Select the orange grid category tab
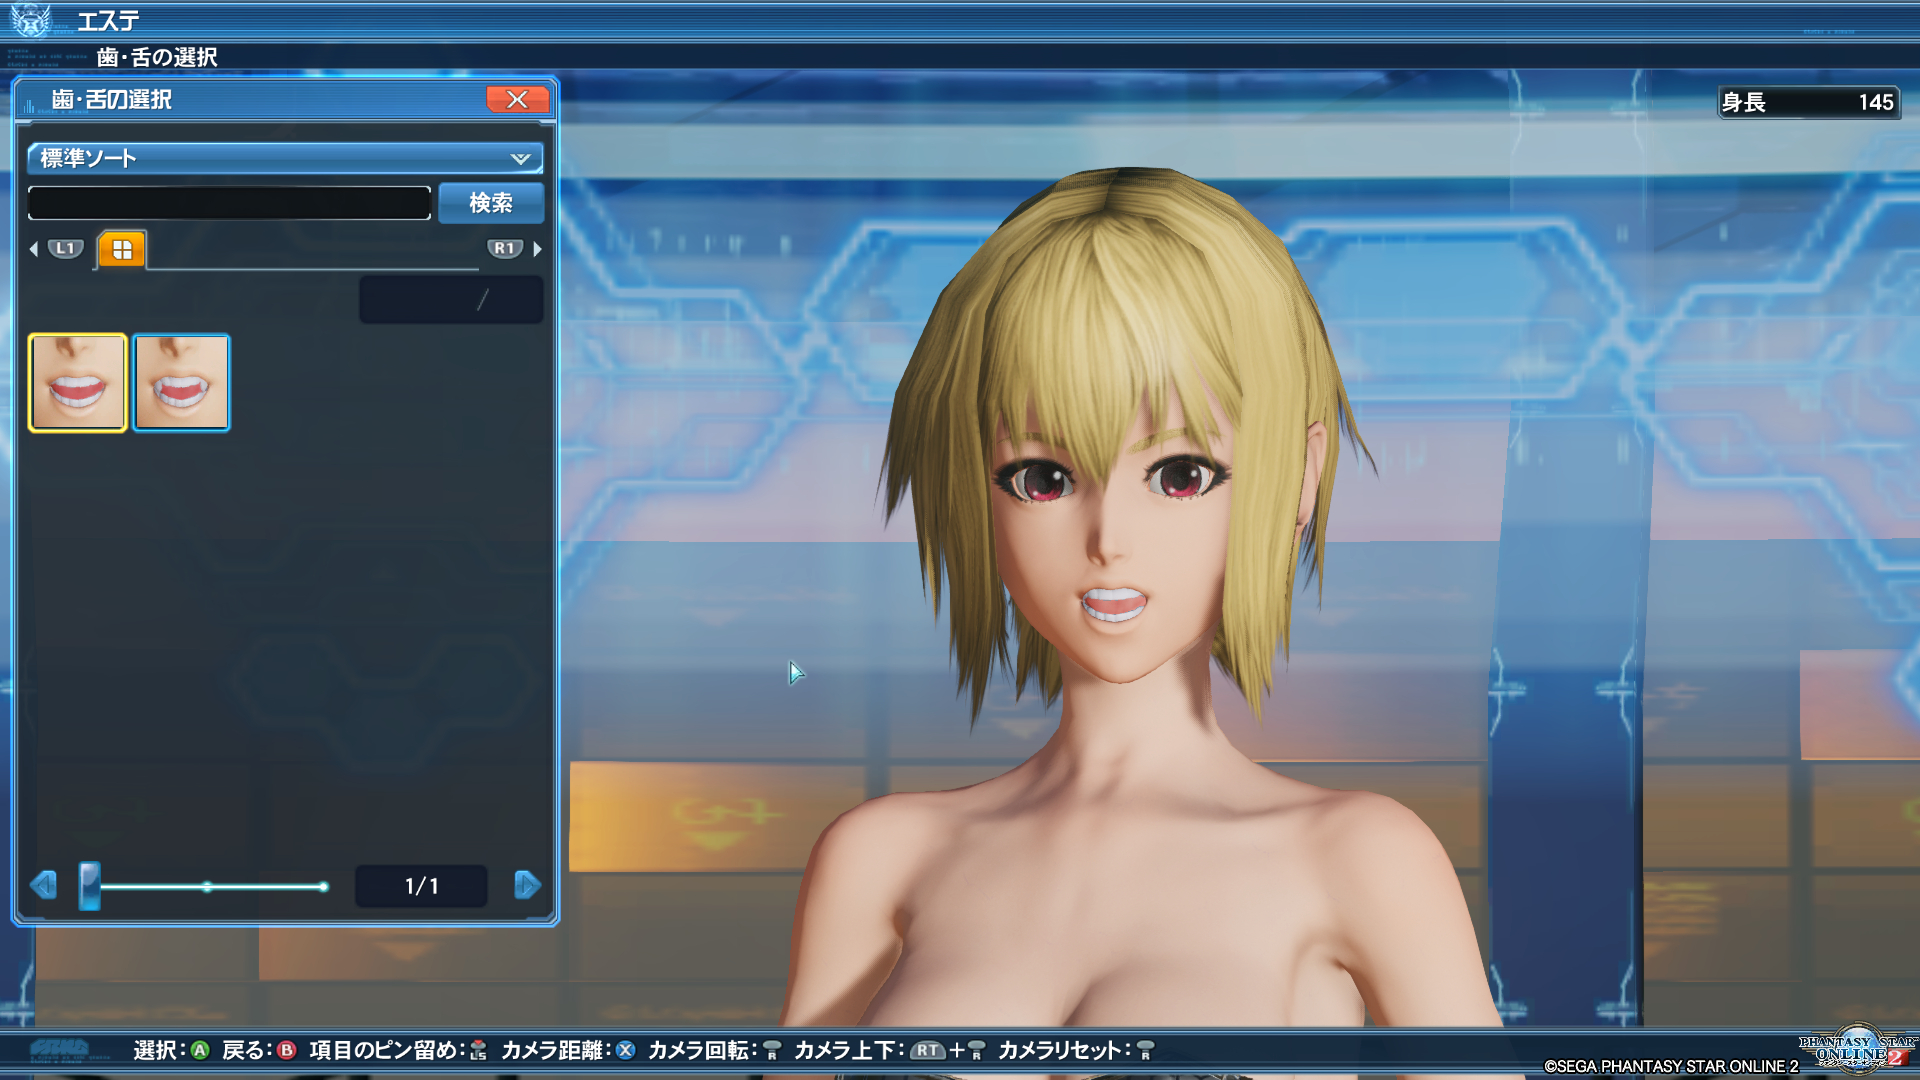Viewport: 1920px width, 1080px height. 122,250
